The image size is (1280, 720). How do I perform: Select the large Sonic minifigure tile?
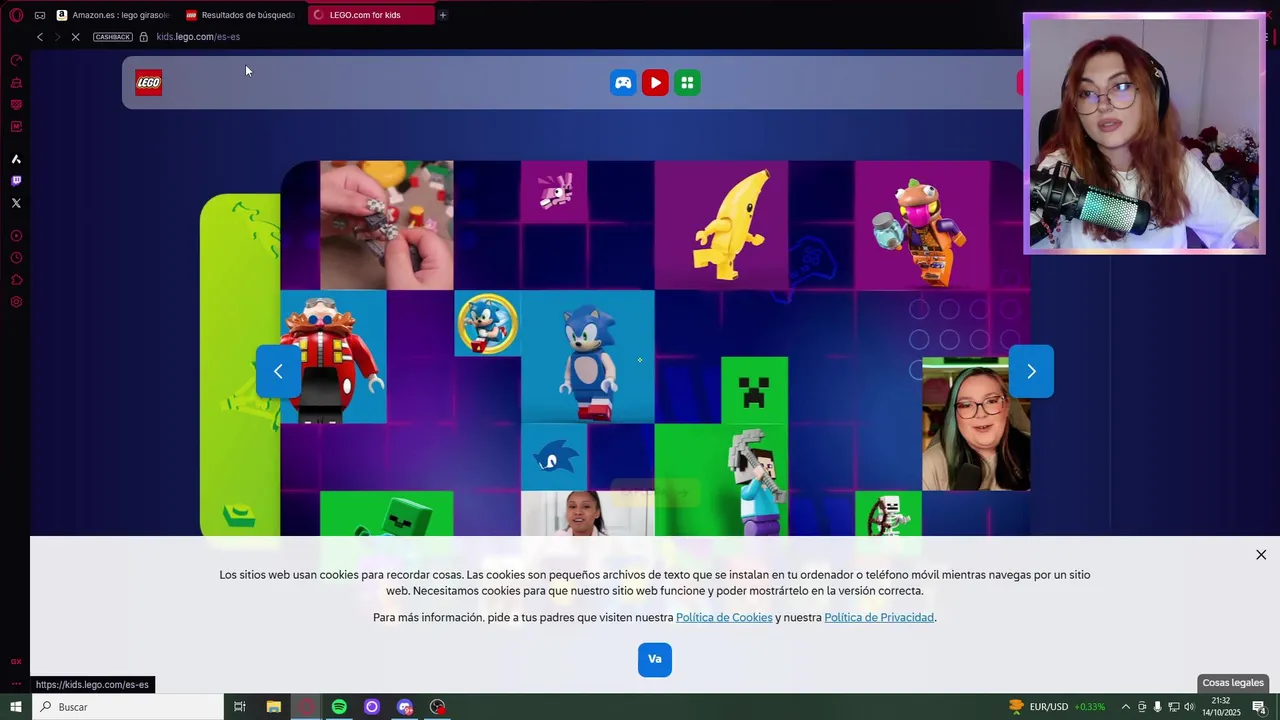588,357
